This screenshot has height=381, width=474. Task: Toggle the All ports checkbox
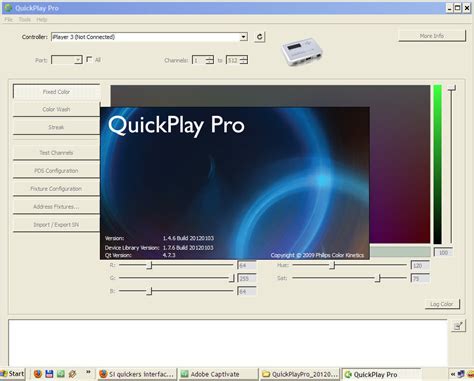click(89, 59)
